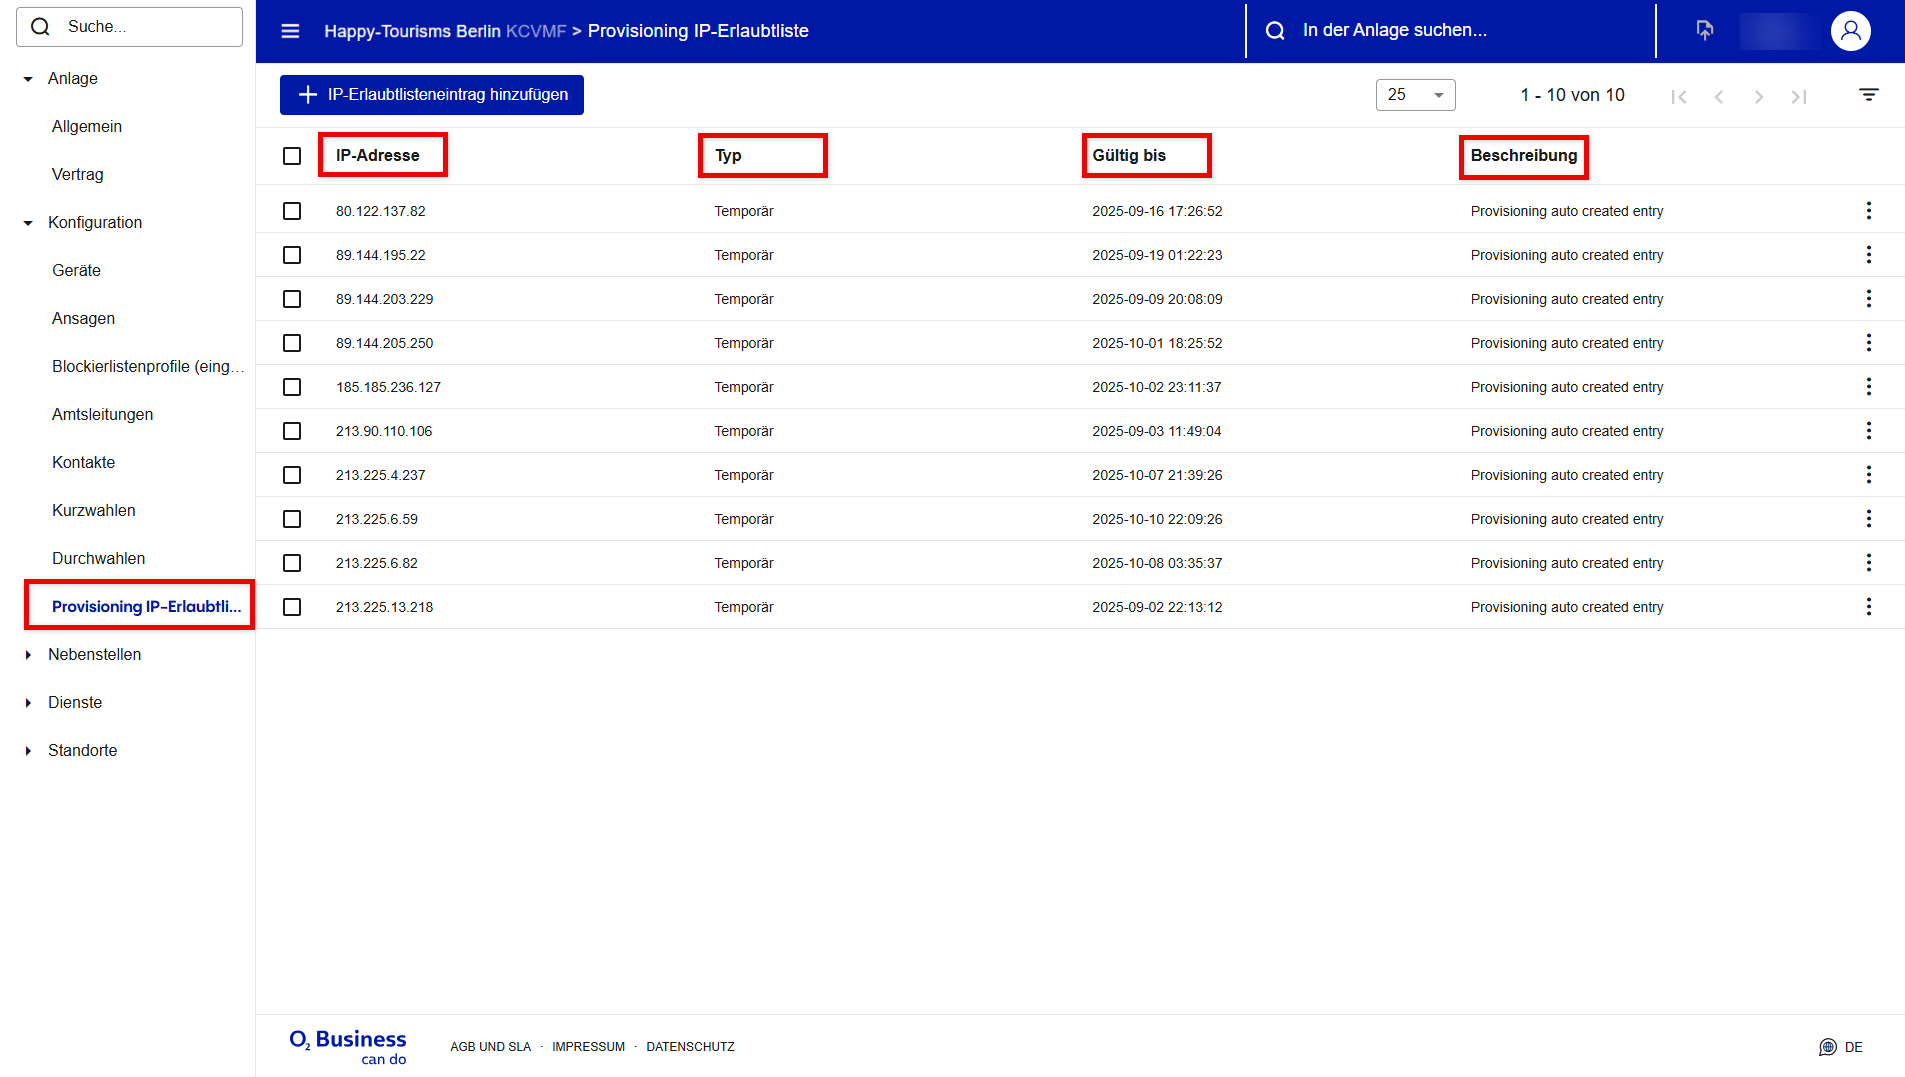1905x1077 pixels.
Task: Open three-dot menu for 213.225.13.218
Action: coord(1868,607)
